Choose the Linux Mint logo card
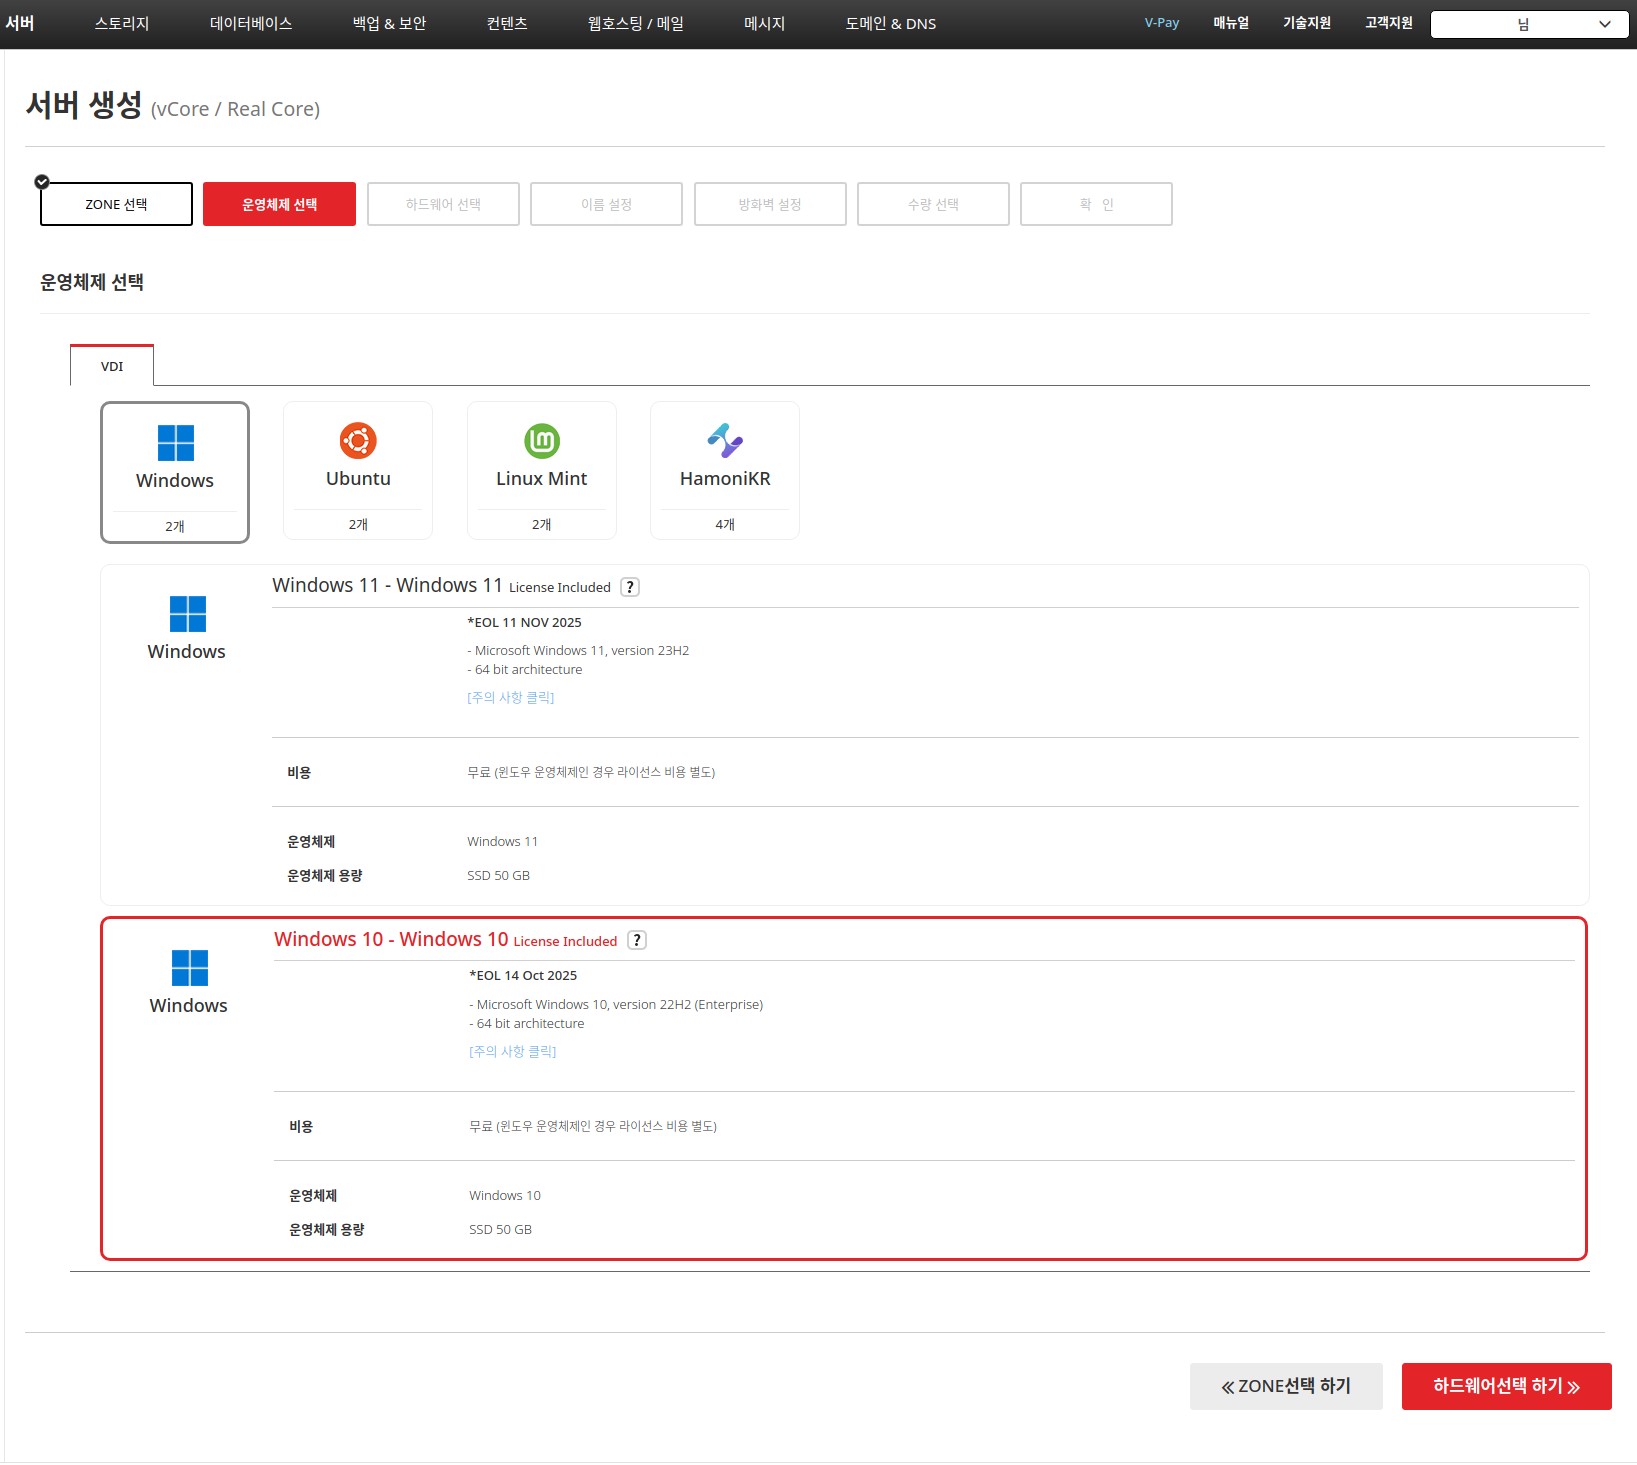 click(541, 470)
